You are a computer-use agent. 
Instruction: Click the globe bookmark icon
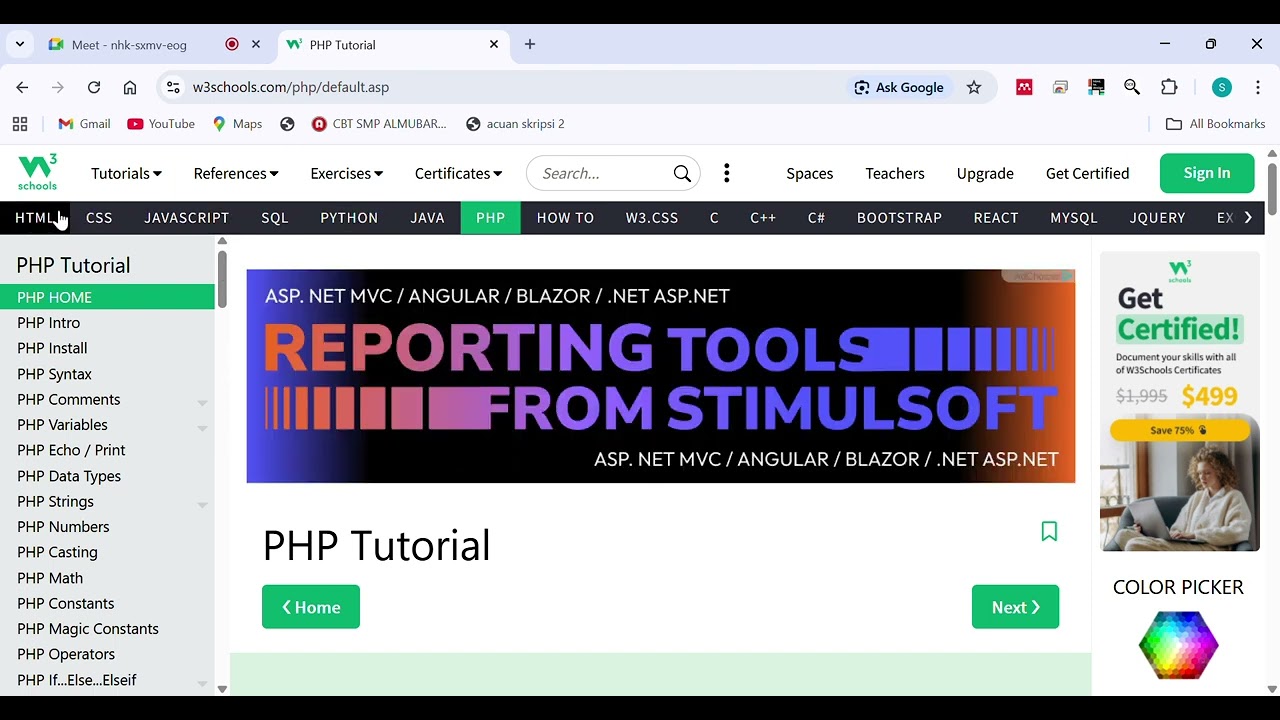[287, 124]
